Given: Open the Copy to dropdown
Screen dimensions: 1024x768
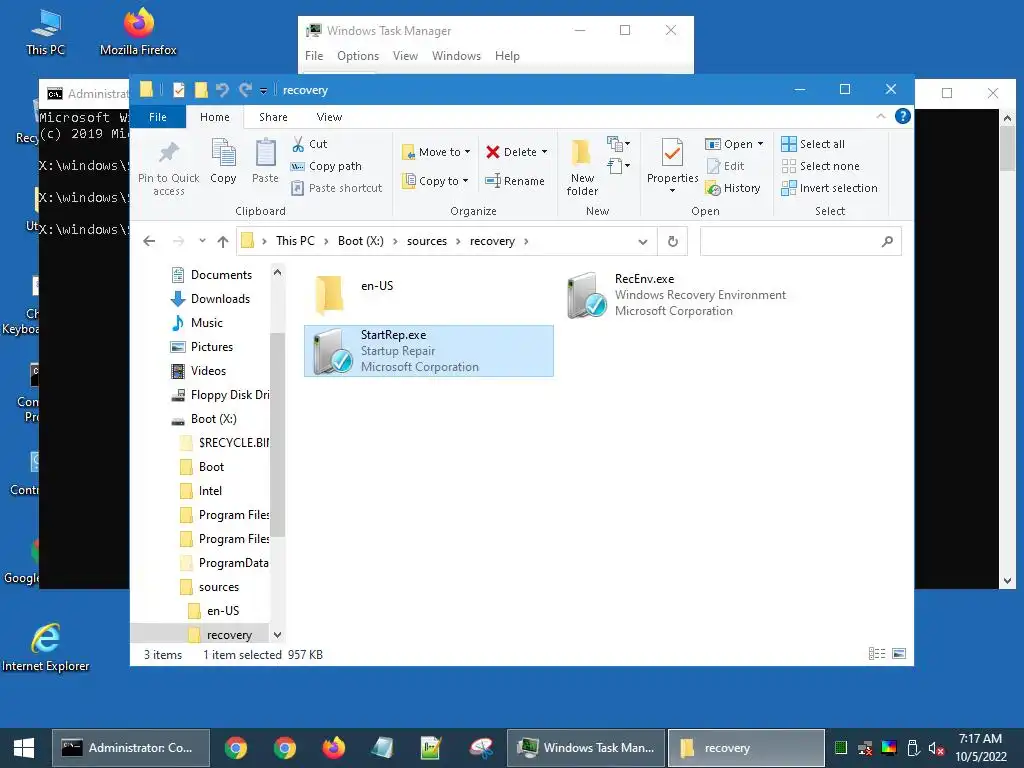Looking at the screenshot, I should tap(436, 181).
